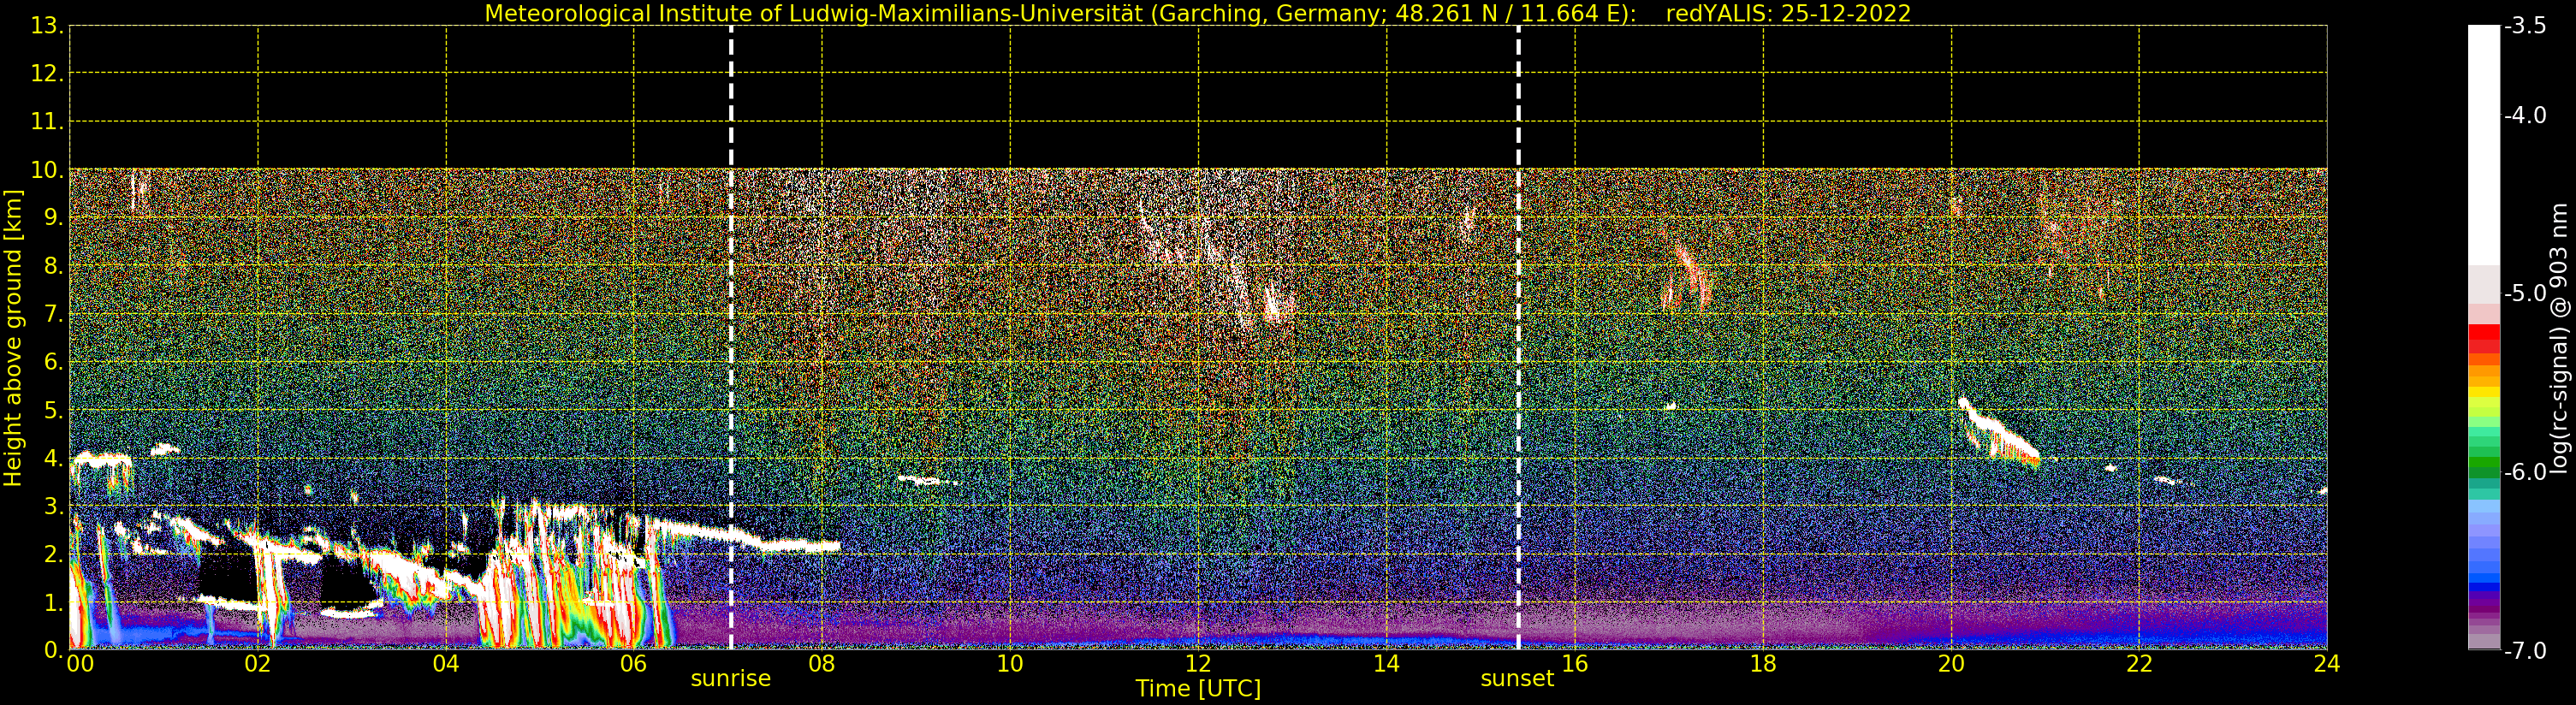Click the plot title text mentioning Garching, Germany
This screenshot has width=2576, height=705.
pyautogui.click(x=1061, y=14)
